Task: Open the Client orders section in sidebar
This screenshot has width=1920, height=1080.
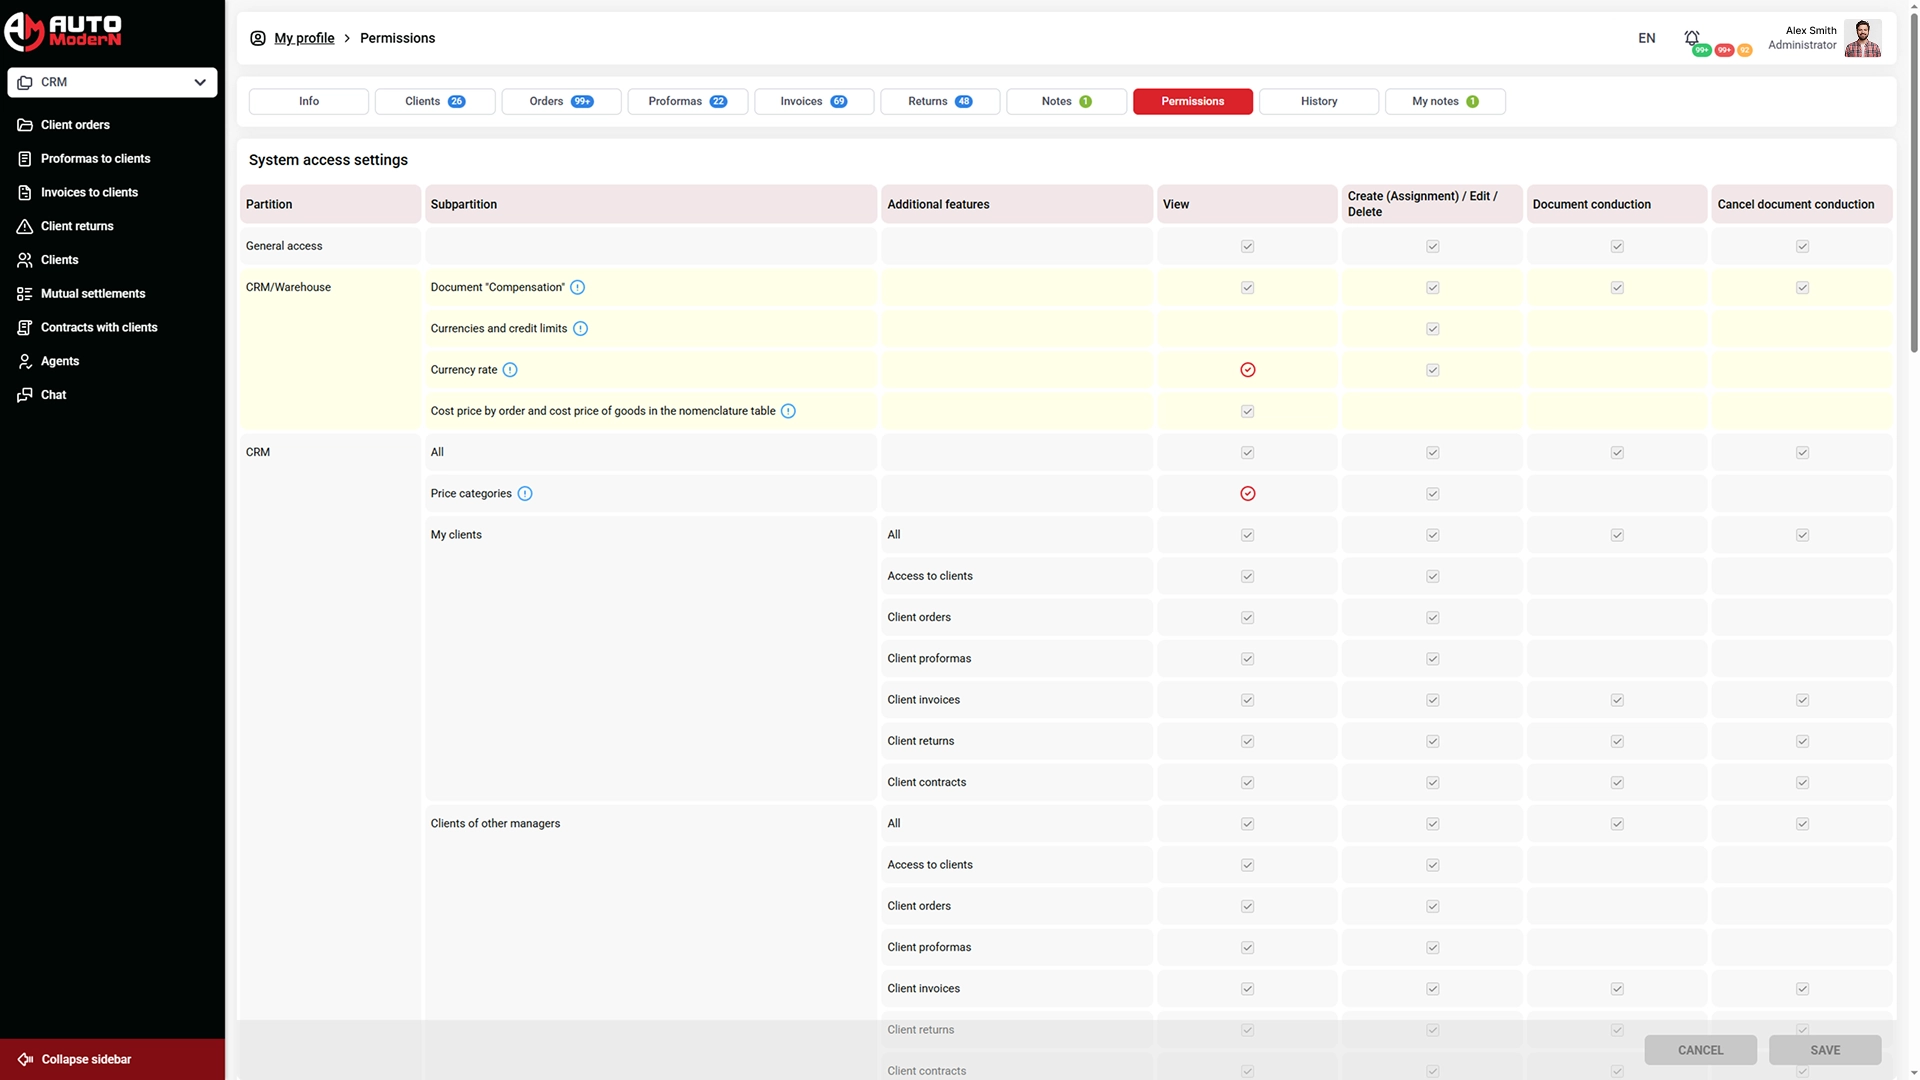Action: click(x=74, y=124)
